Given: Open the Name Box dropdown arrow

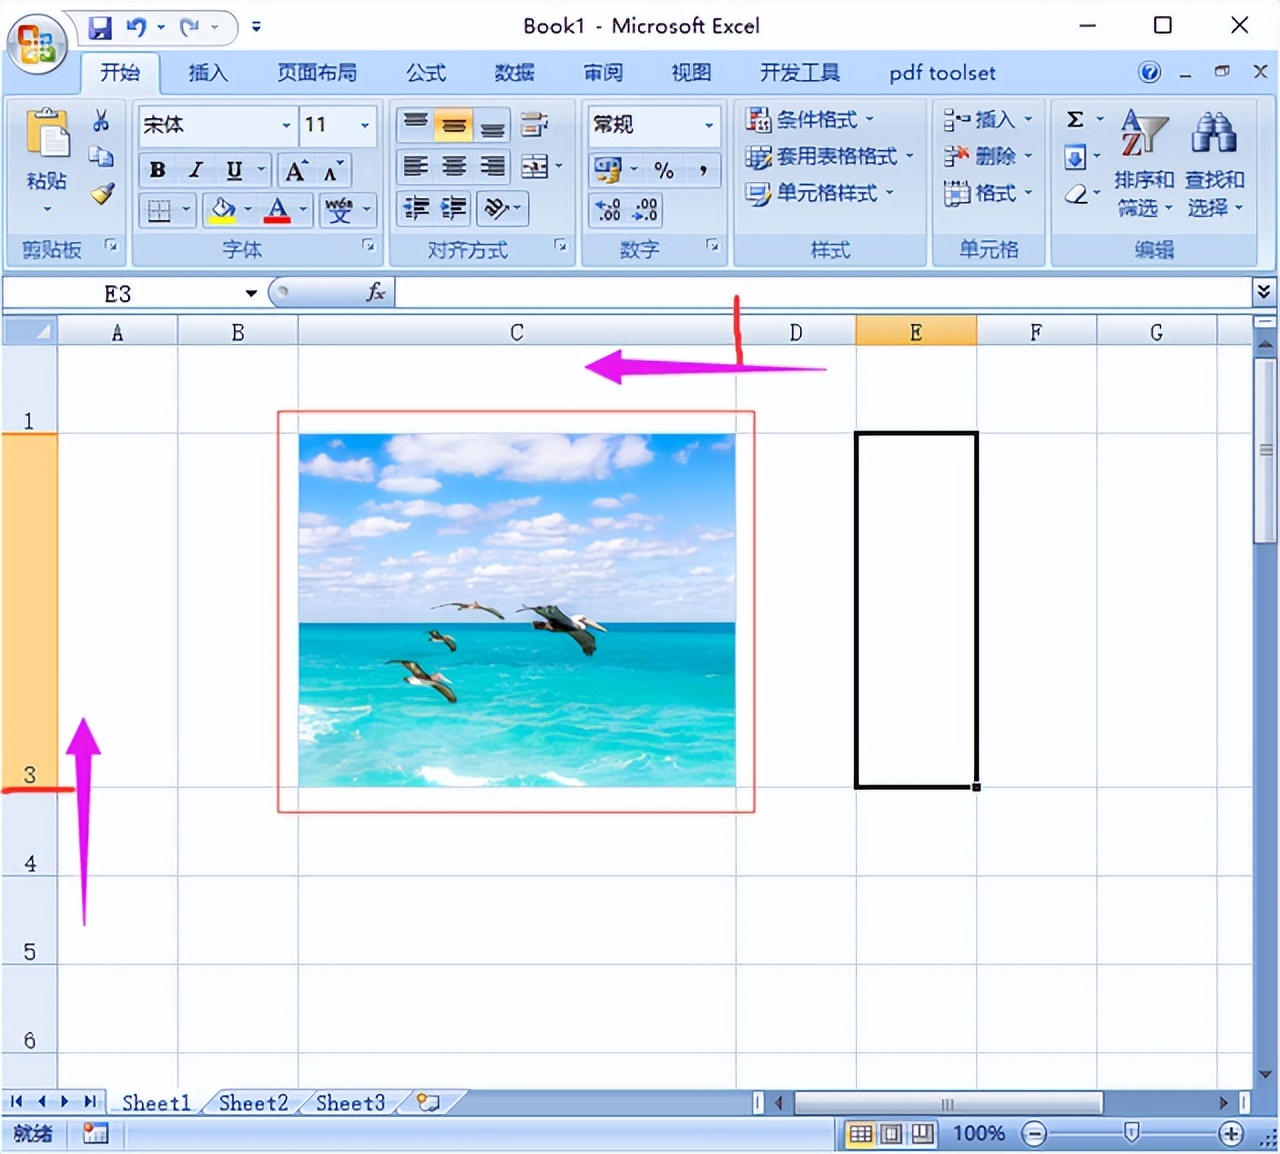Looking at the screenshot, I should pos(251,293).
